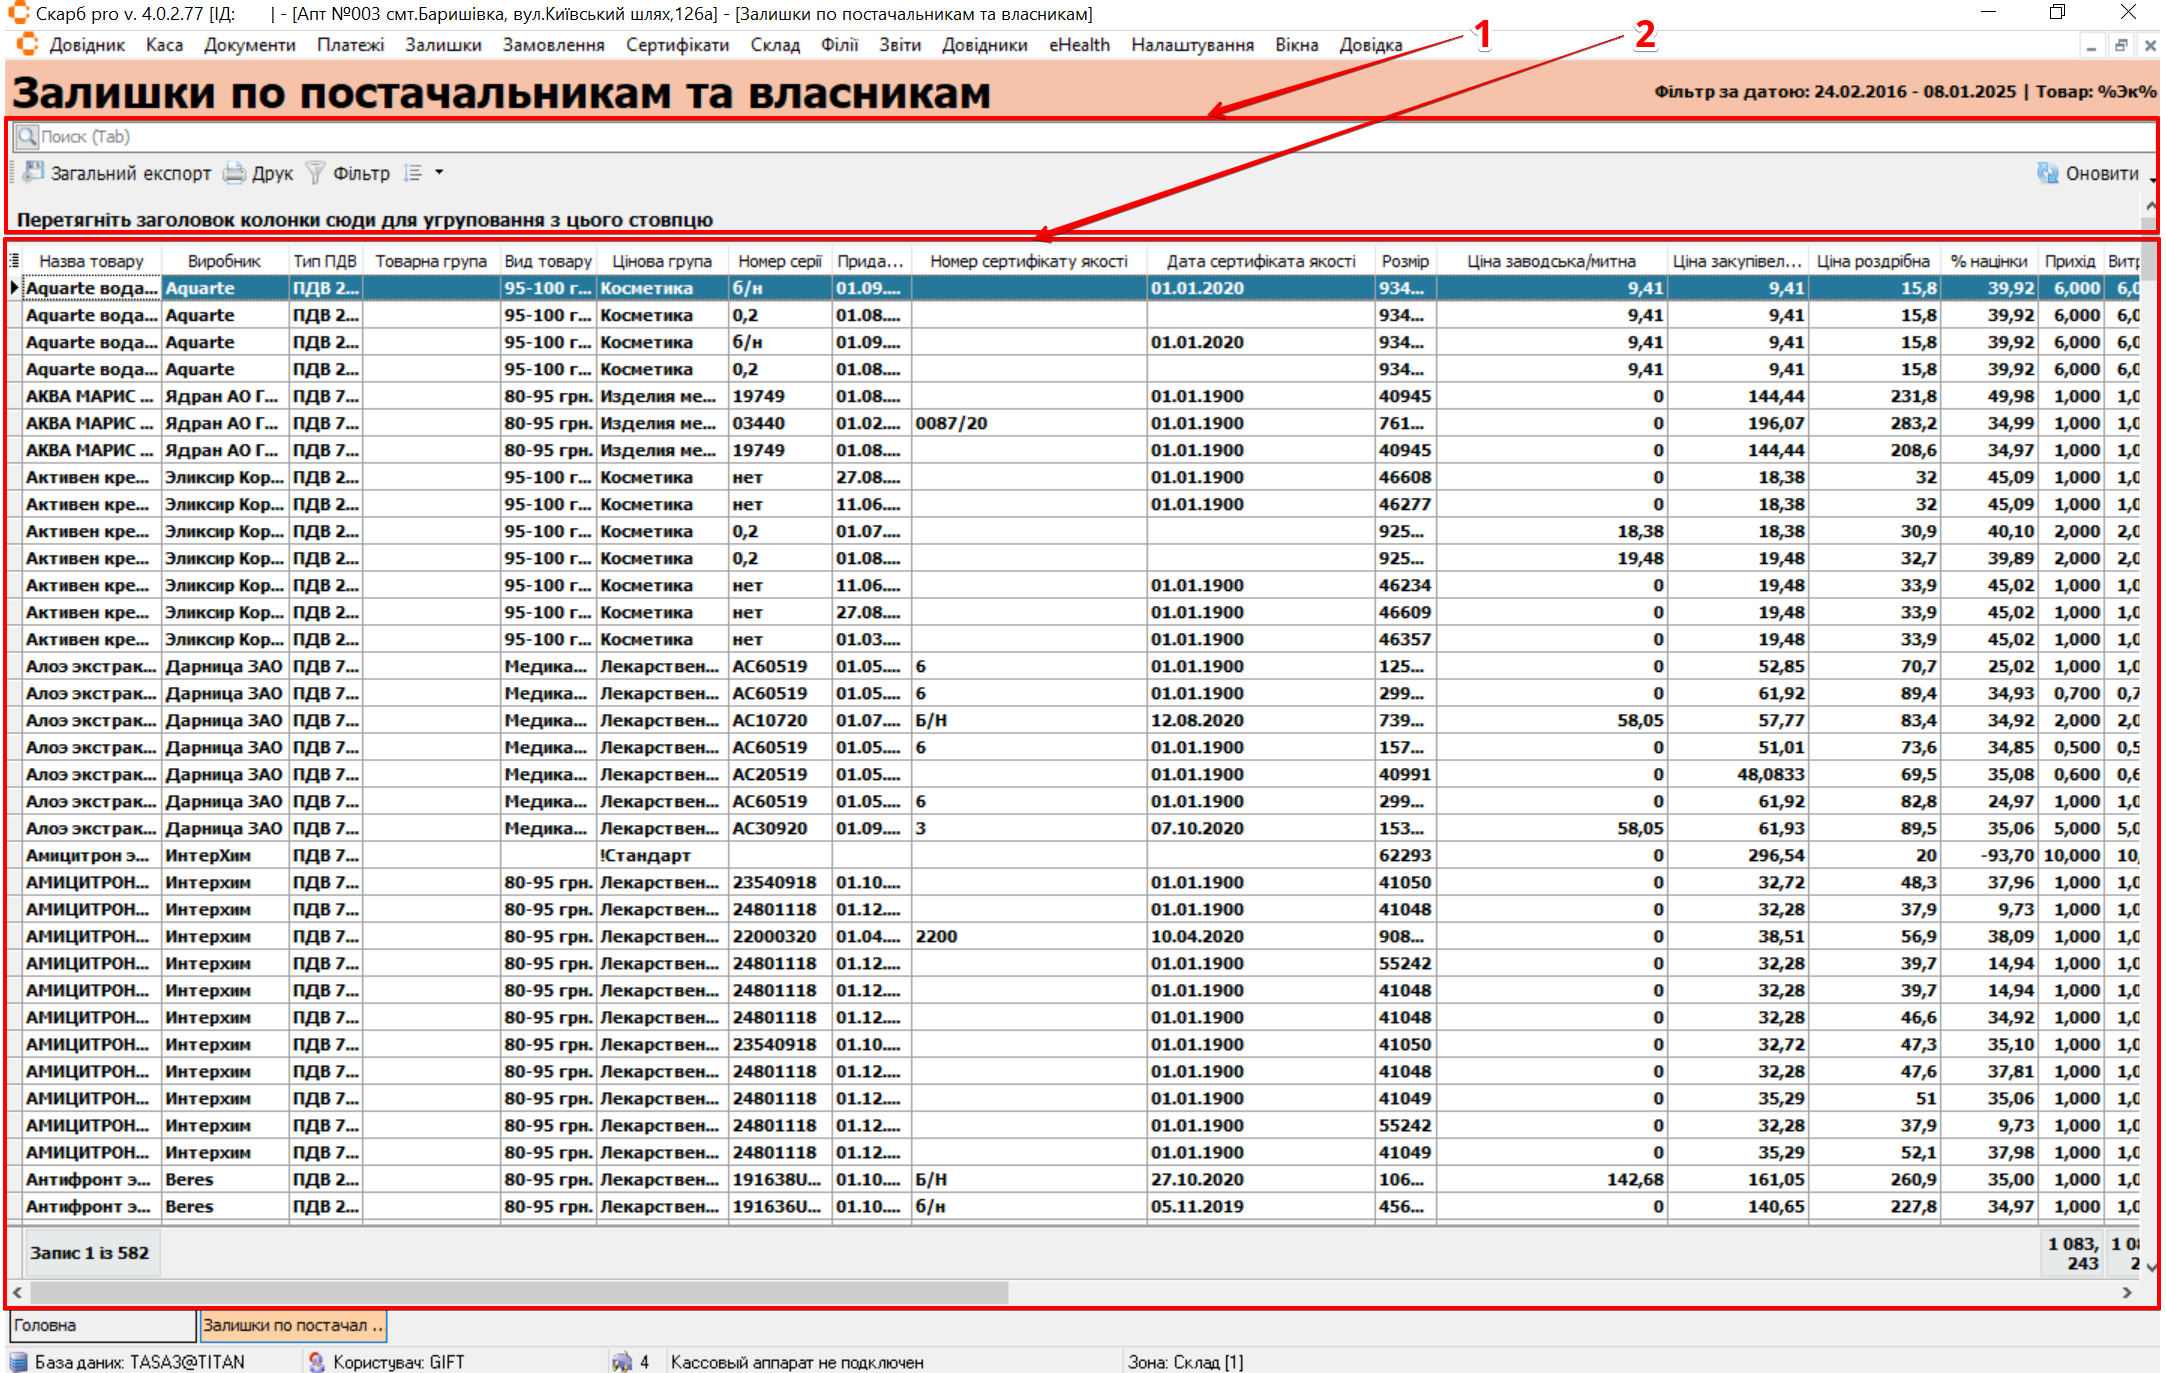This screenshot has height=1373, width=2166.
Task: Click the Ціна роздрібна column header
Action: point(1872,261)
